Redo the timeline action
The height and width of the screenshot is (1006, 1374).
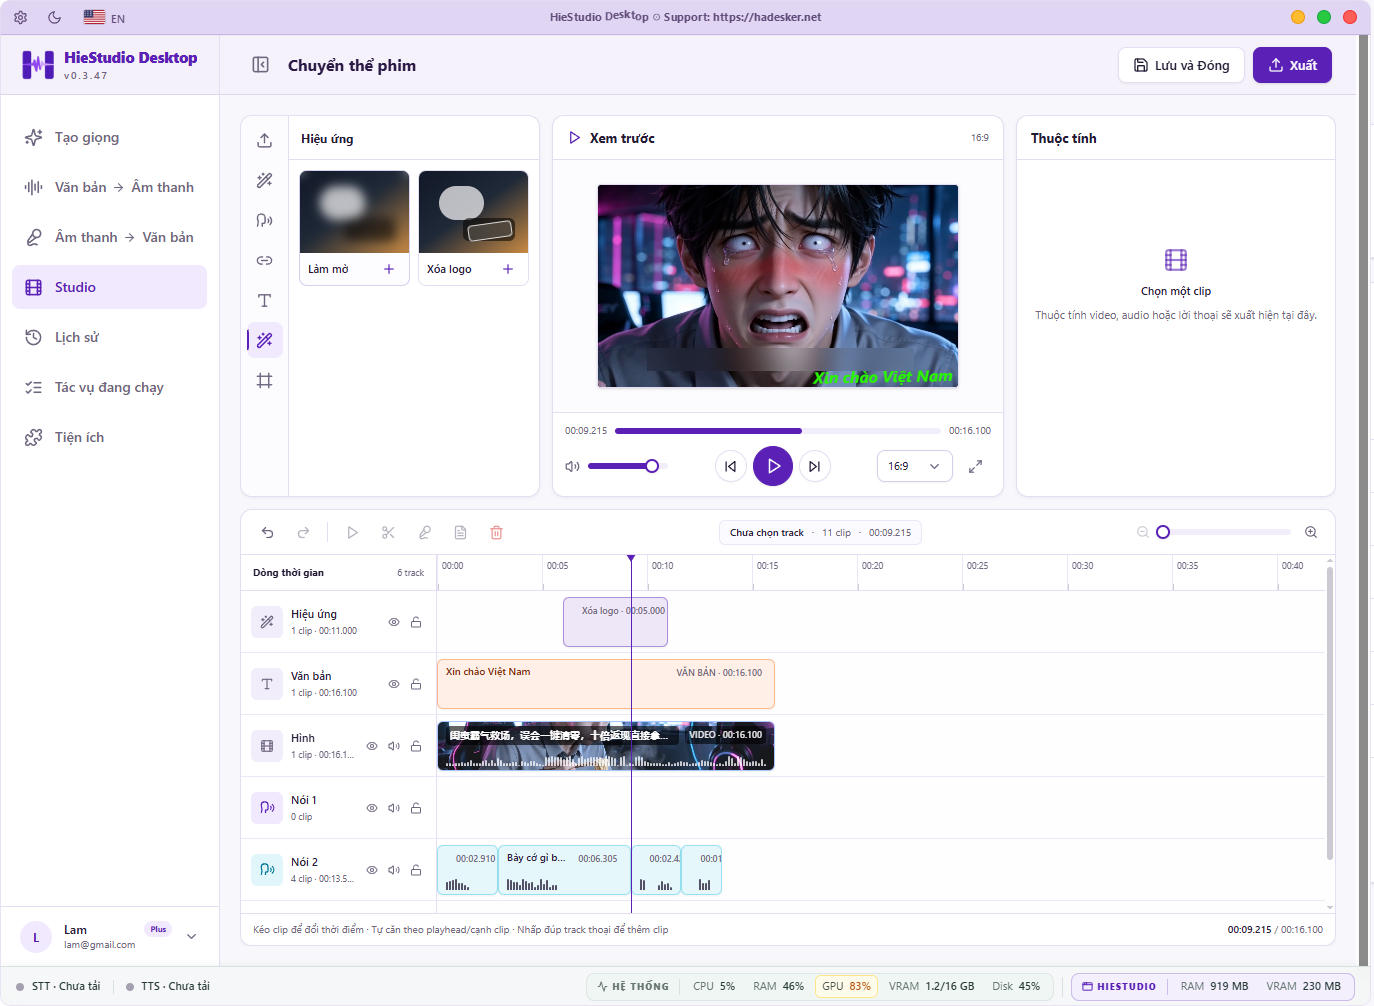coord(304,533)
